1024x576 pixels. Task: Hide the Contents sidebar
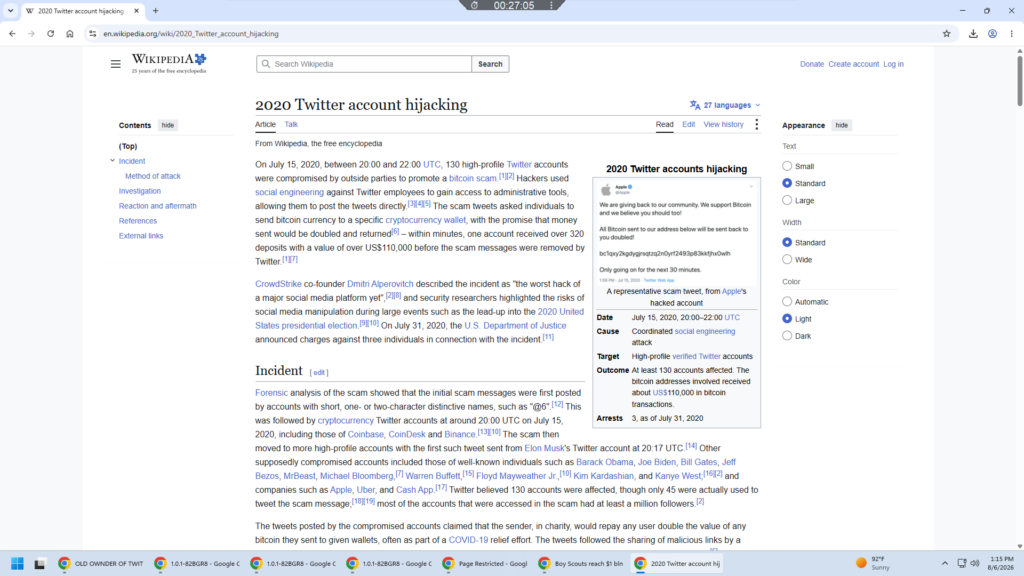click(x=168, y=125)
